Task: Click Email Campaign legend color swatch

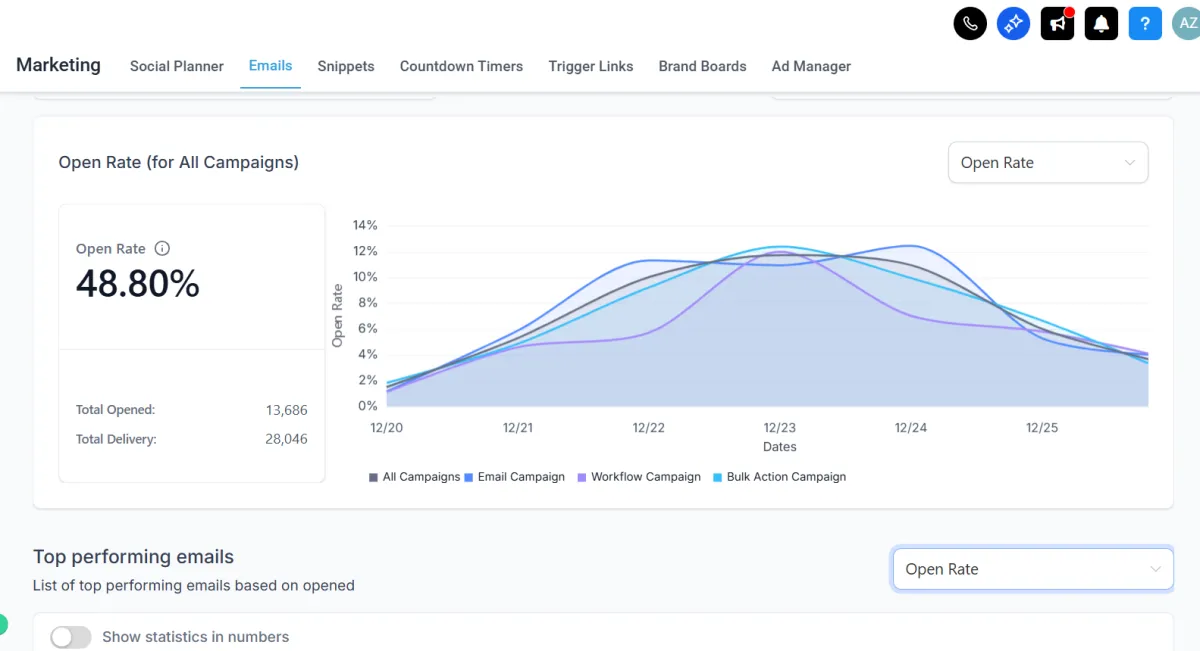Action: pyautogui.click(x=470, y=478)
